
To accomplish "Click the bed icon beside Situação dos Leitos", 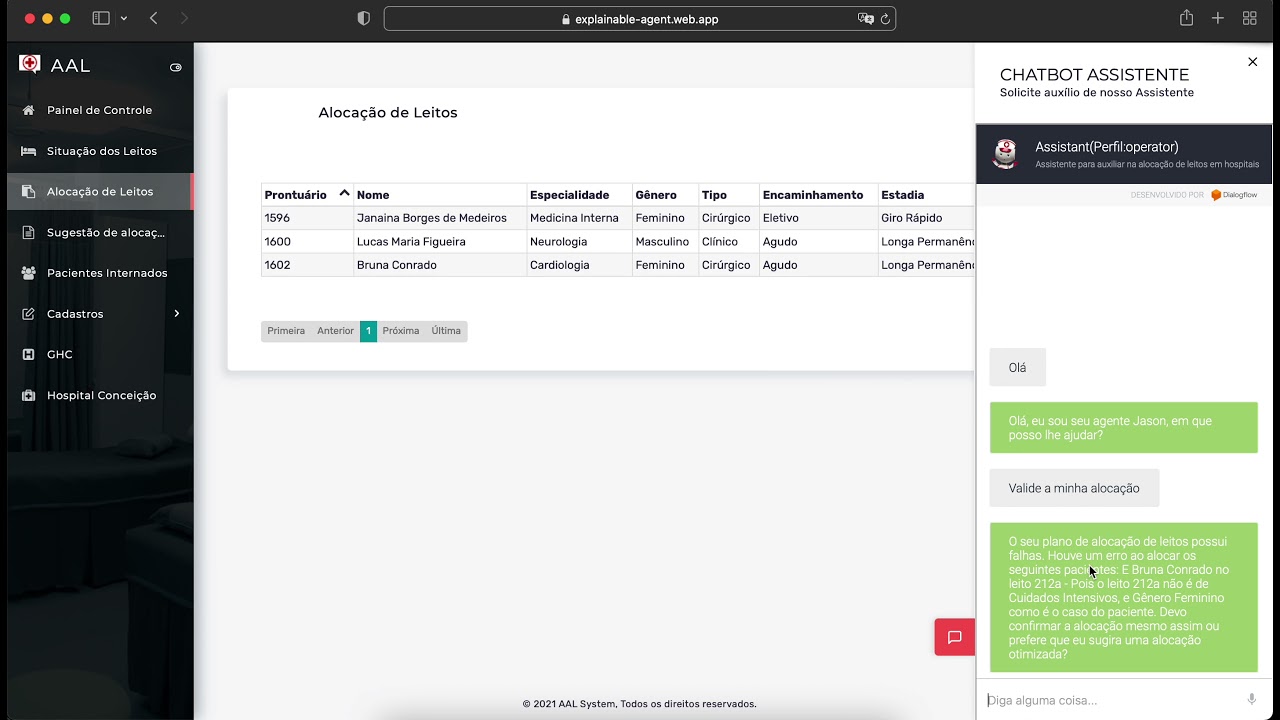I will (28, 151).
